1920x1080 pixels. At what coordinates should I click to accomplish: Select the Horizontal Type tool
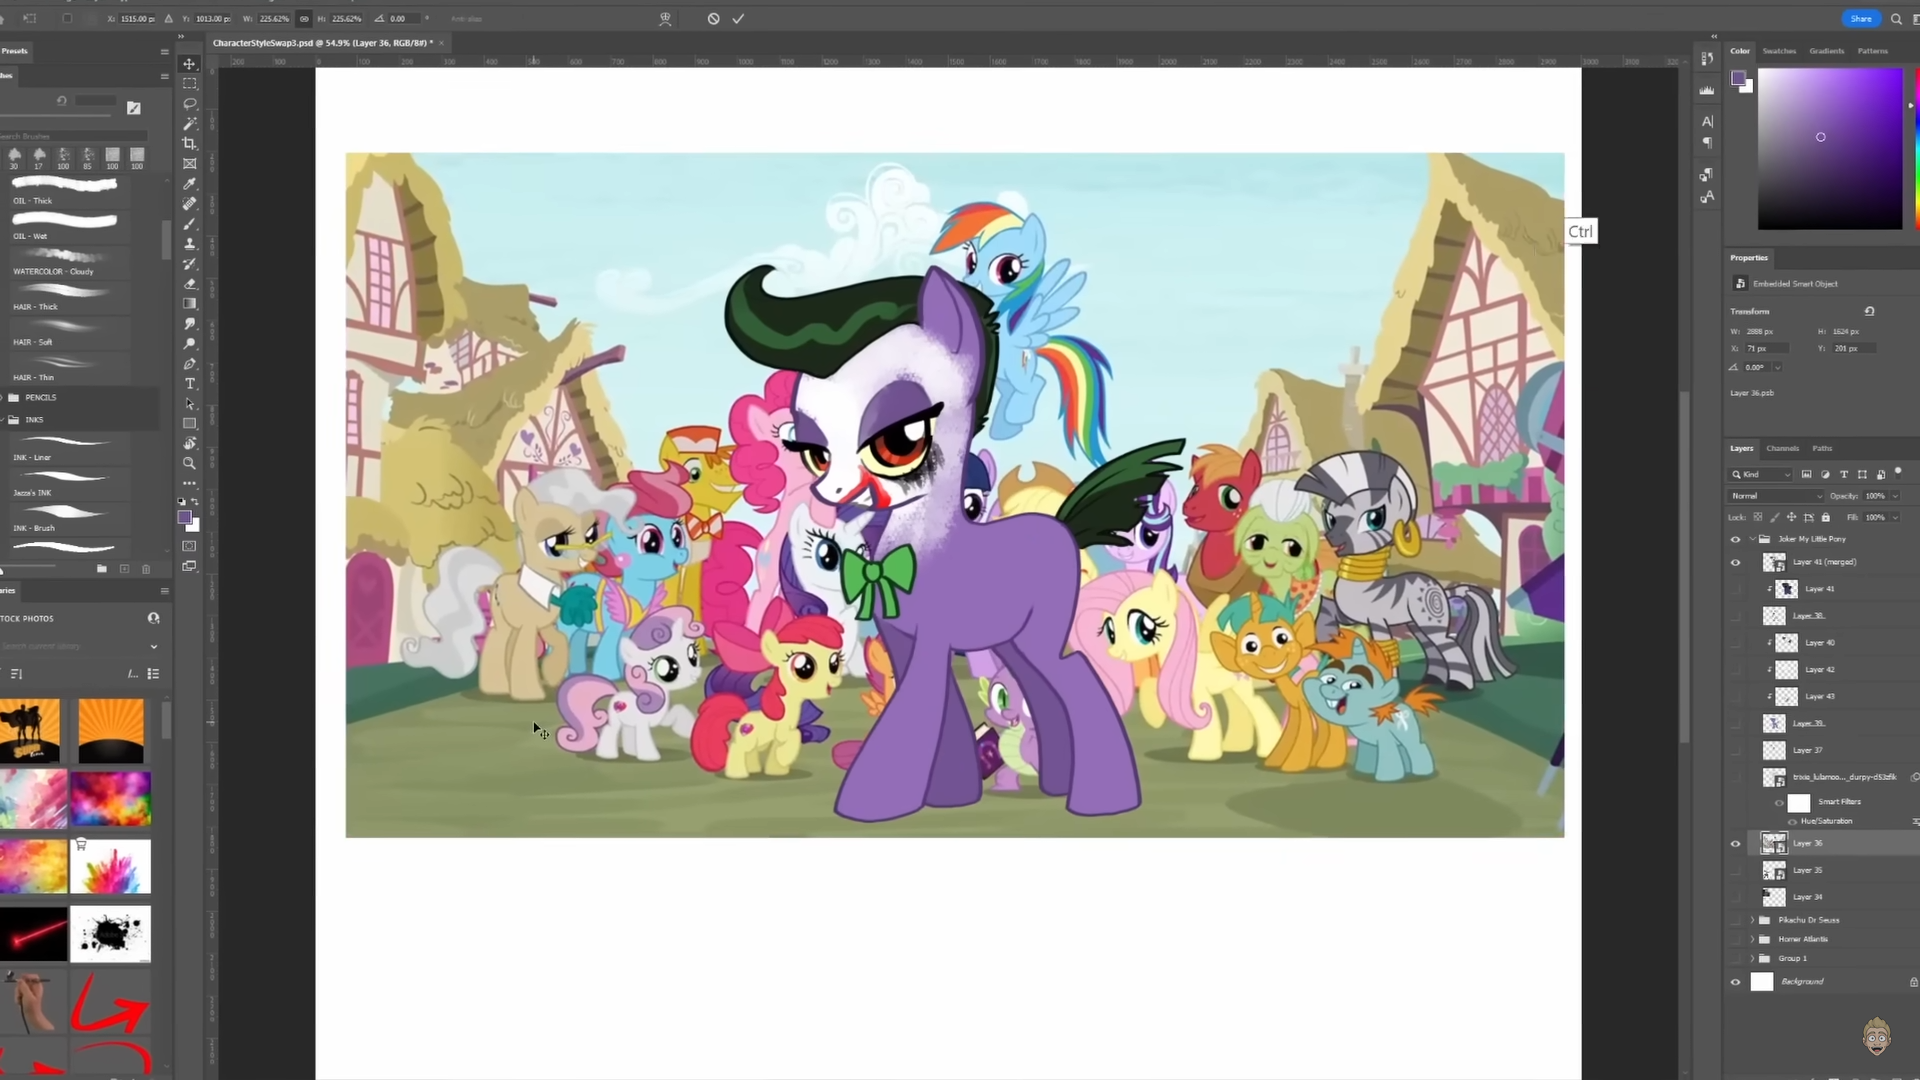(x=189, y=384)
